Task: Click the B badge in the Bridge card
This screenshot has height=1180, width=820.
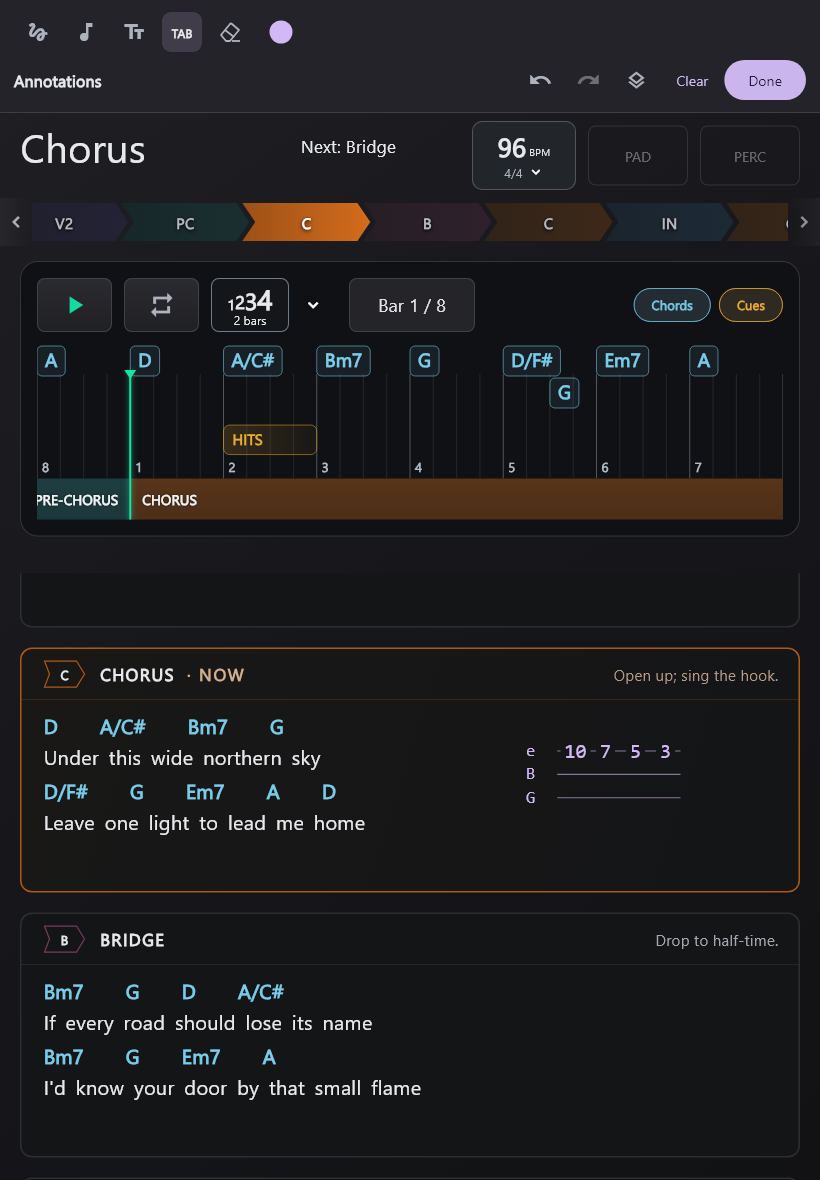Action: 65,940
